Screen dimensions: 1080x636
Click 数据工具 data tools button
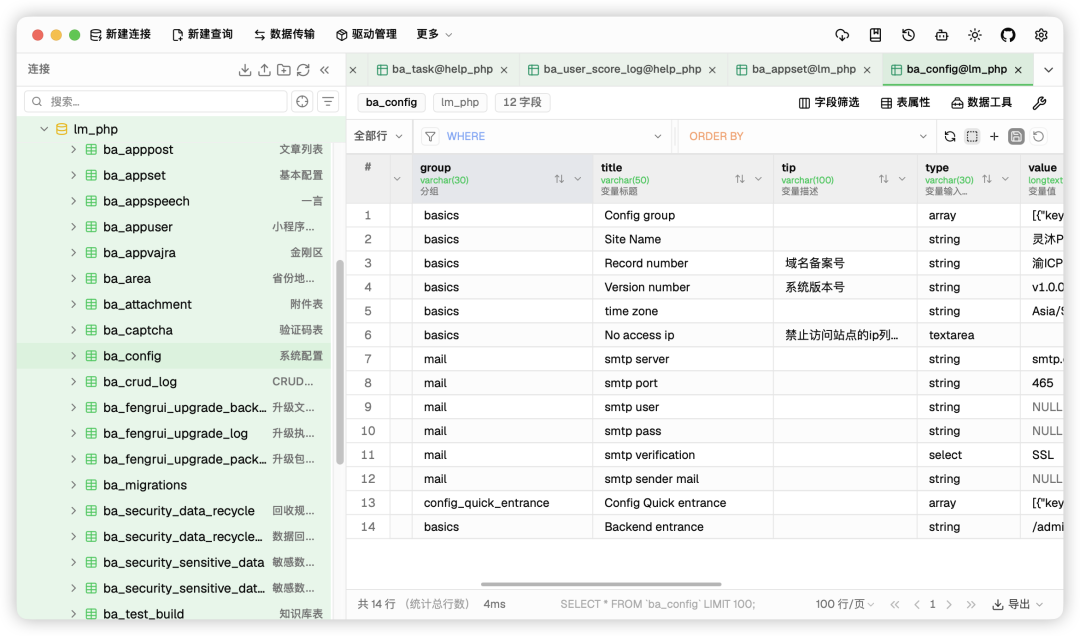982,103
